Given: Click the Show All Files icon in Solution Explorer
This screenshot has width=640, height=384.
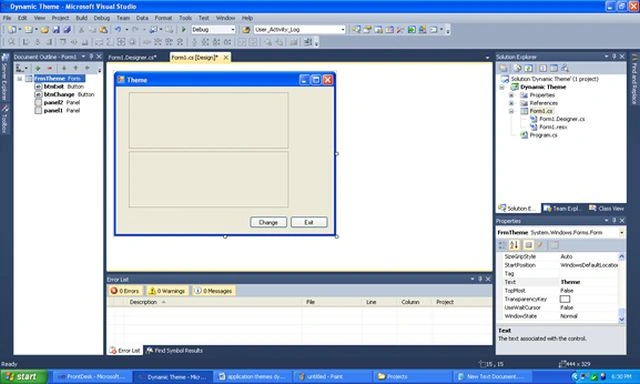Looking at the screenshot, I should tap(517, 68).
